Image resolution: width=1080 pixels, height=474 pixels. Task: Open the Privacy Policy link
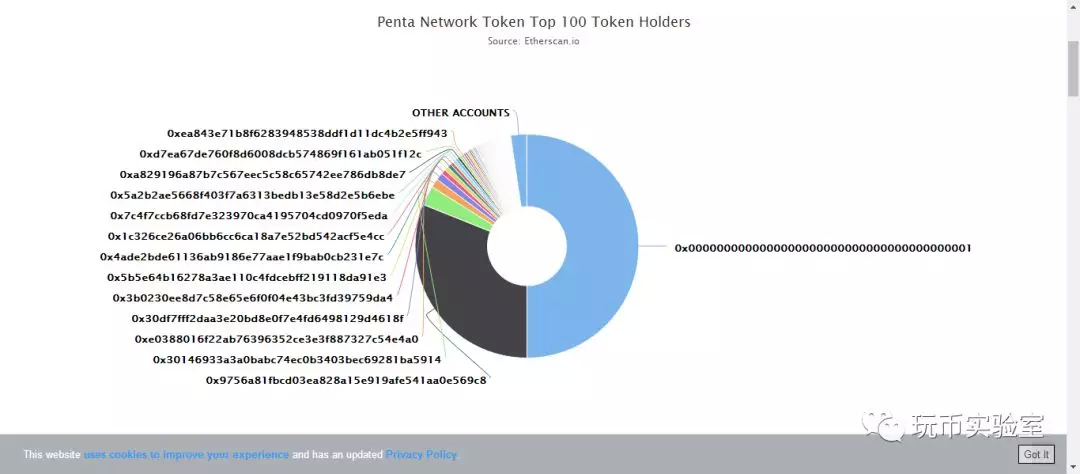421,455
